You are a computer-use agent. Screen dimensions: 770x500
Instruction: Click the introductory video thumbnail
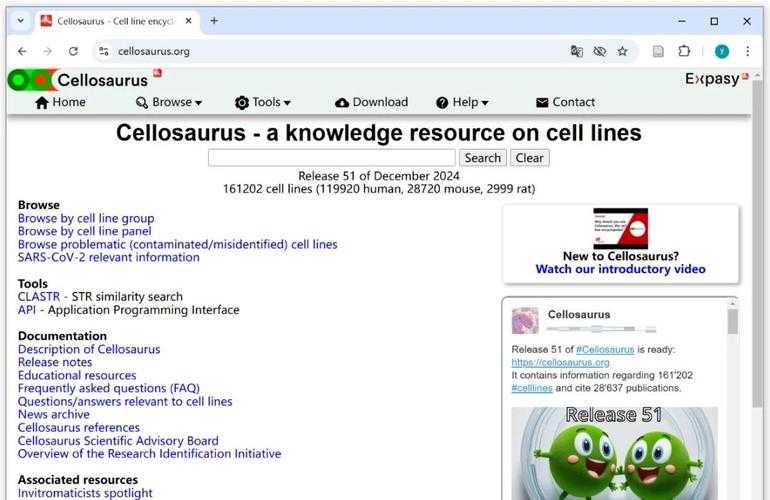(621, 228)
